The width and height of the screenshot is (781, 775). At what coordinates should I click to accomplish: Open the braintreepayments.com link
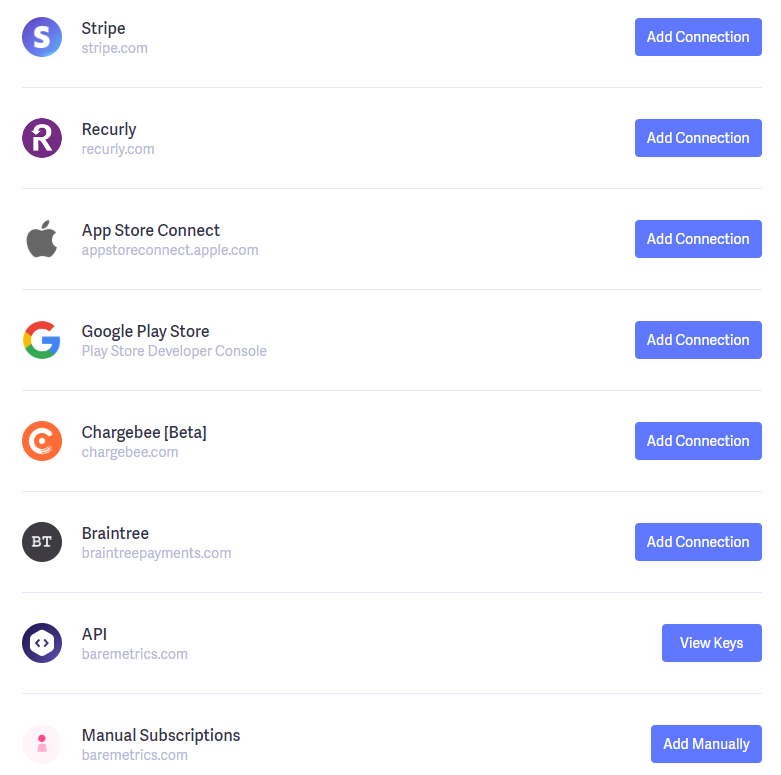tap(156, 553)
